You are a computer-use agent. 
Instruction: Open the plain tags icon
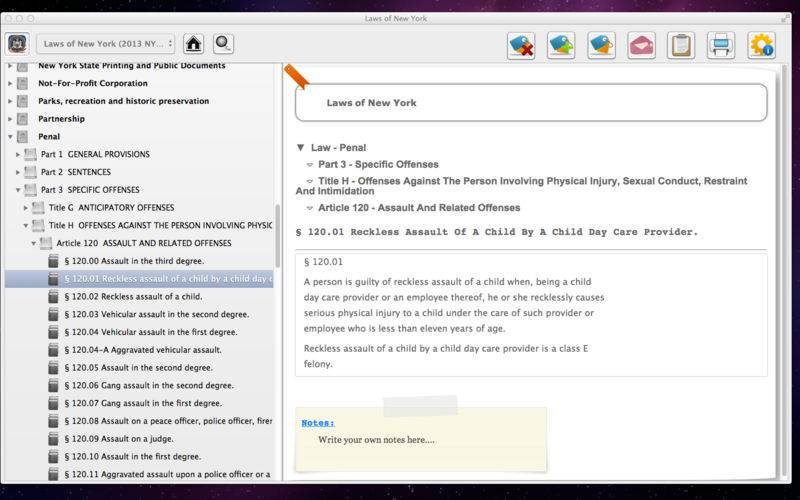tap(601, 45)
